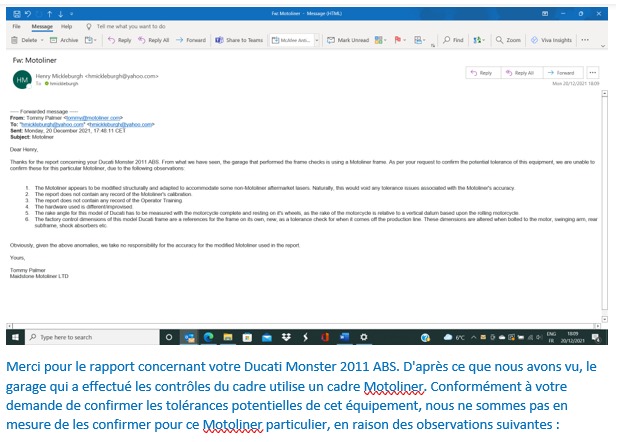The height and width of the screenshot is (442, 636).
Task: Click the hmickleburgh recipient name in To line
Action: click(64, 84)
